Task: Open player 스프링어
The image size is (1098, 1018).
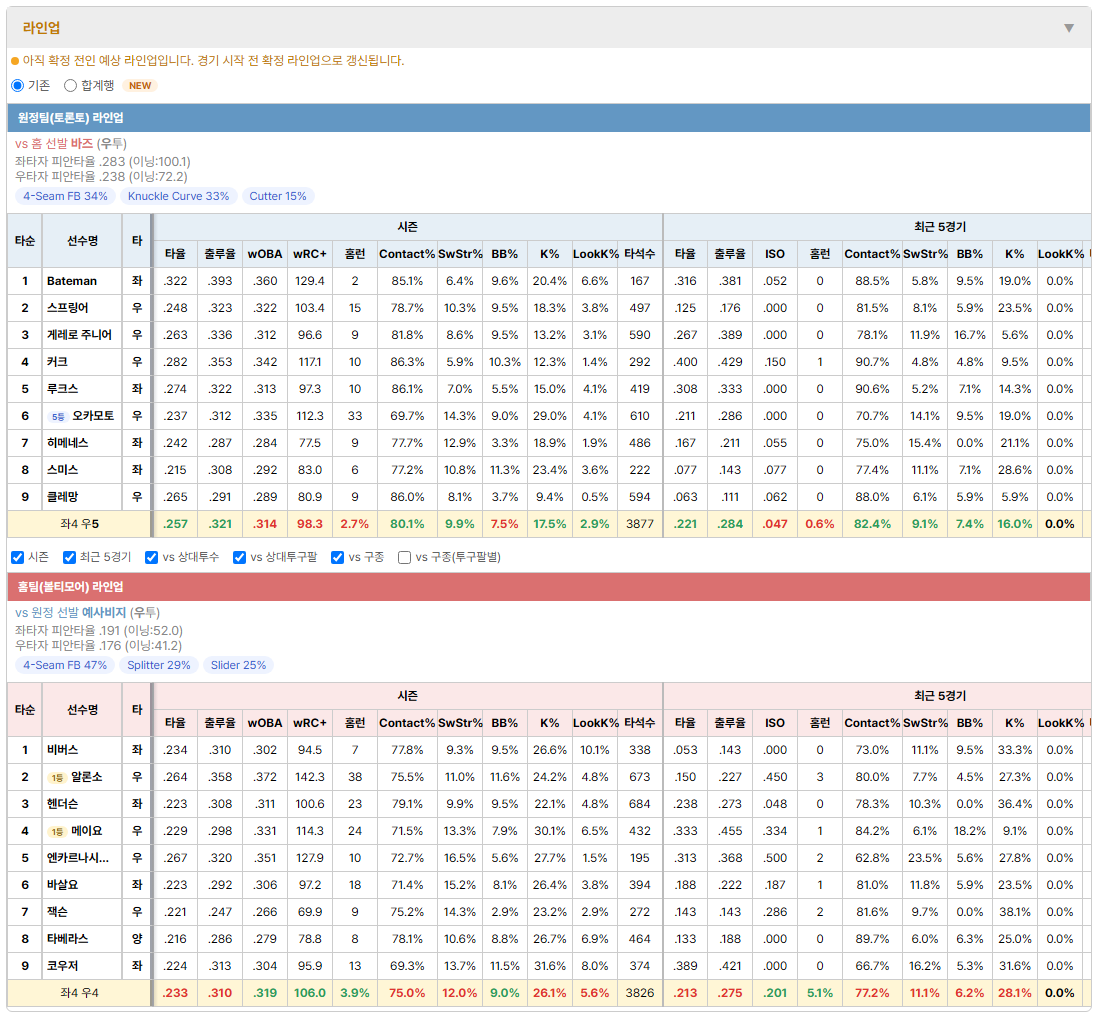Action: tap(68, 308)
